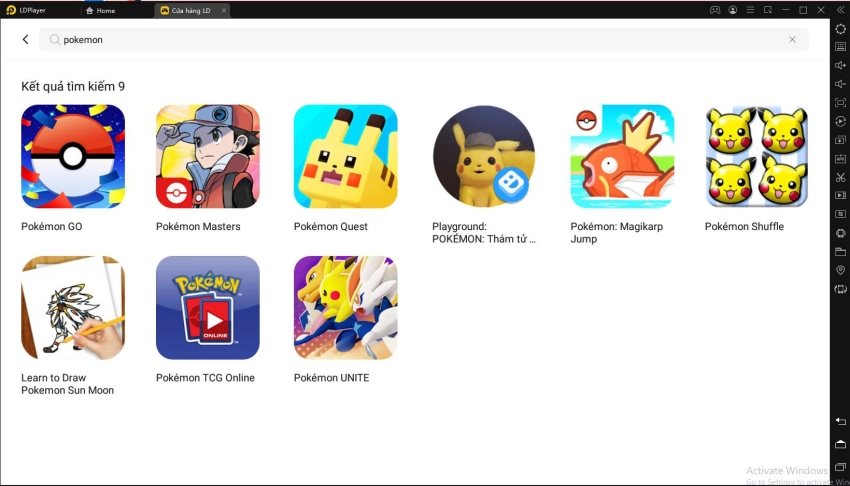Open LDPlayer settings gear in sidebar
The width and height of the screenshot is (850, 486).
click(840, 29)
